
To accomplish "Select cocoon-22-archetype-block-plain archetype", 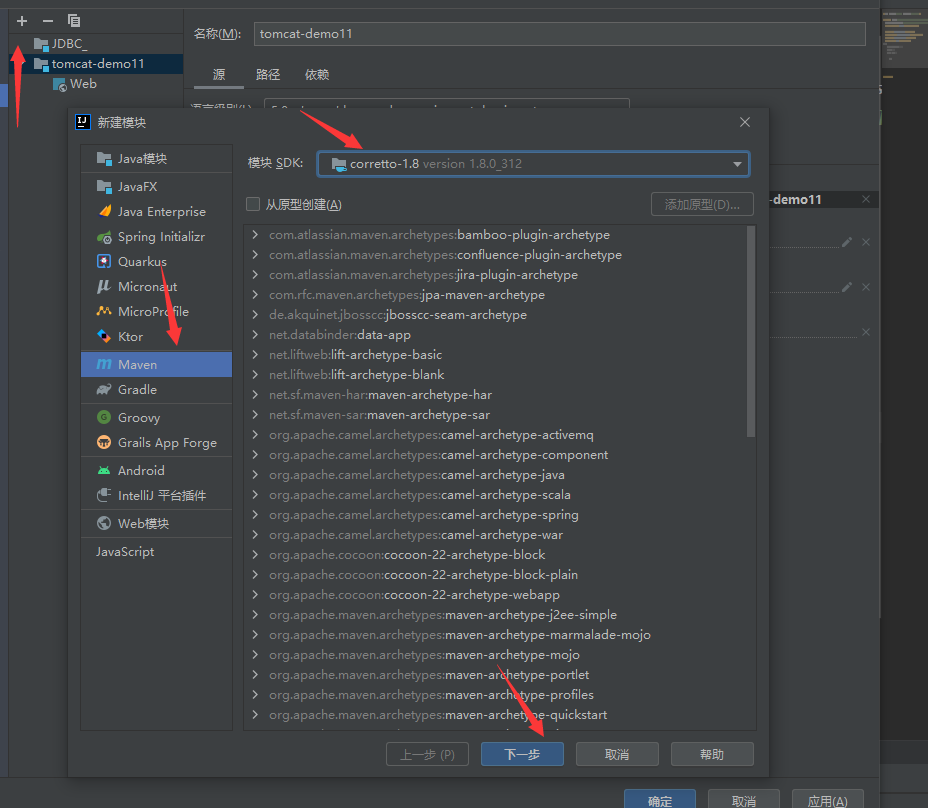I will coord(423,575).
